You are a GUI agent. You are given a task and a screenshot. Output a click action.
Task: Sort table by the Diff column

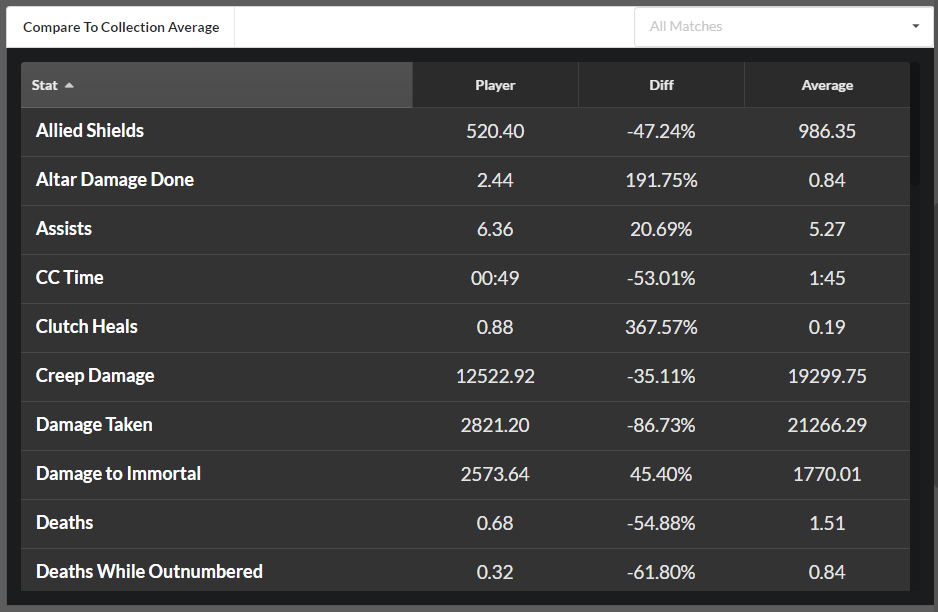click(x=661, y=85)
